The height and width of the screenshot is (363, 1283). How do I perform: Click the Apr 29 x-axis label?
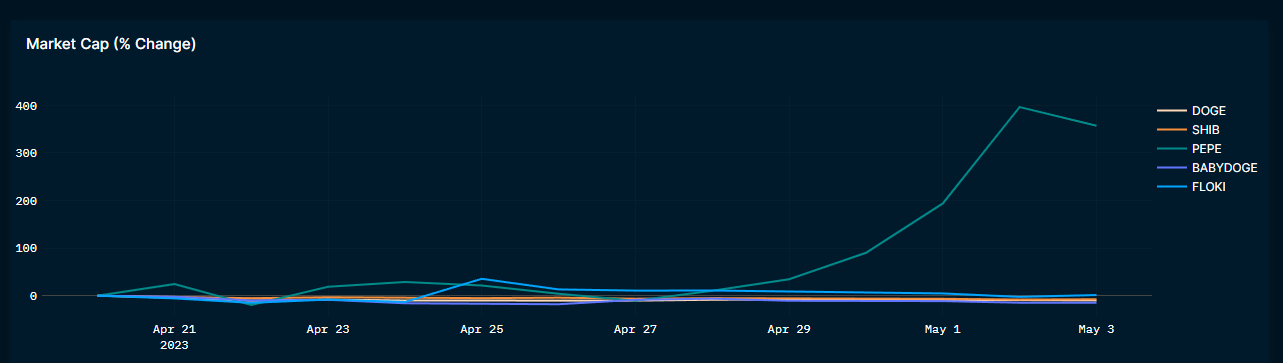(x=789, y=328)
